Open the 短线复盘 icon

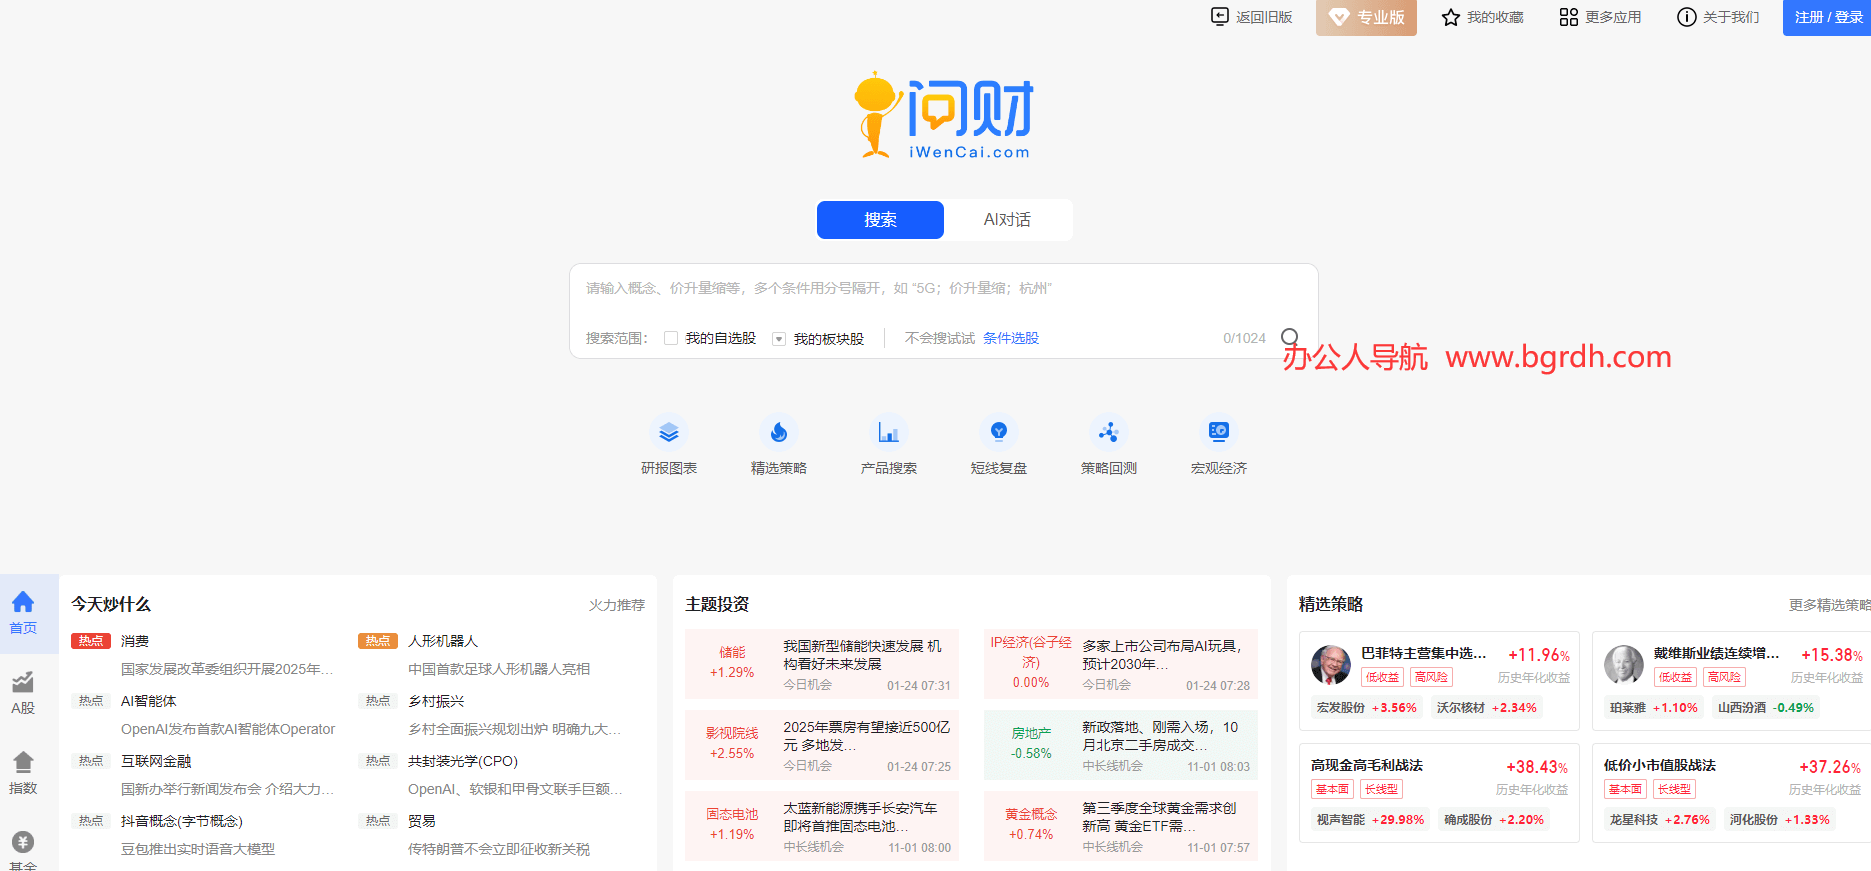pos(998,432)
